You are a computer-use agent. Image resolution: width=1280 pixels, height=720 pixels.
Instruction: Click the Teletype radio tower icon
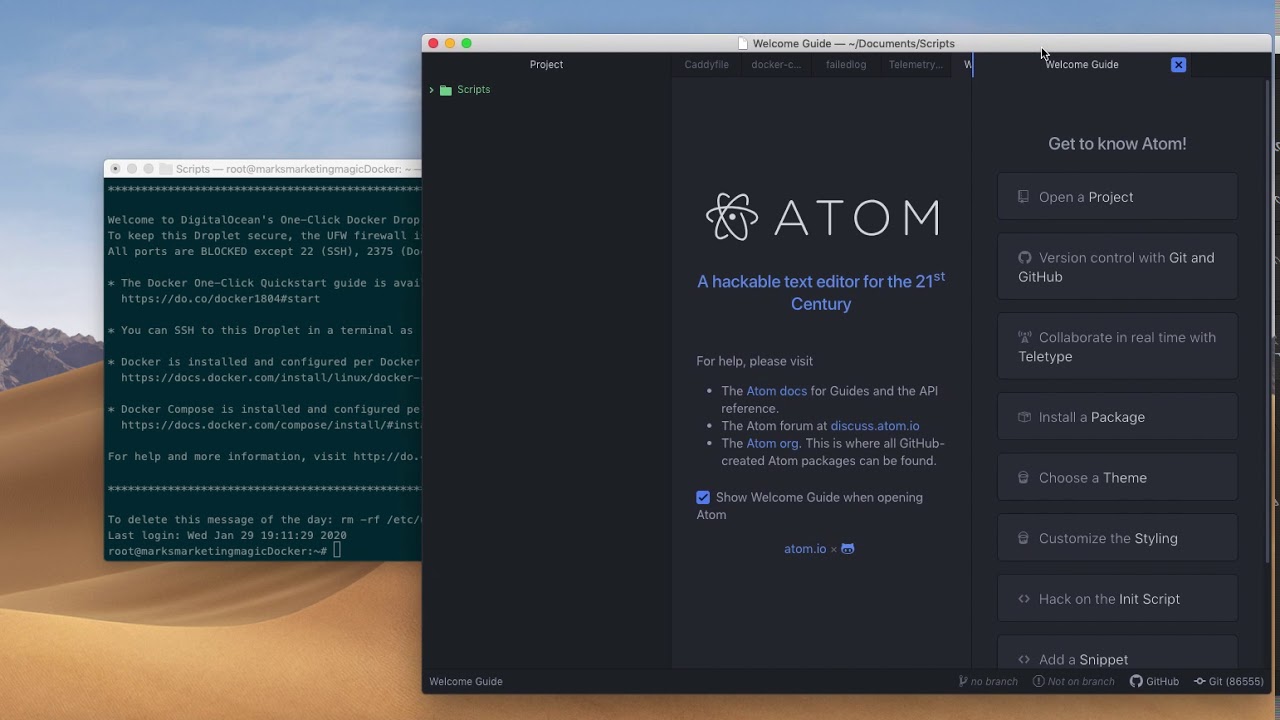pos(1024,338)
